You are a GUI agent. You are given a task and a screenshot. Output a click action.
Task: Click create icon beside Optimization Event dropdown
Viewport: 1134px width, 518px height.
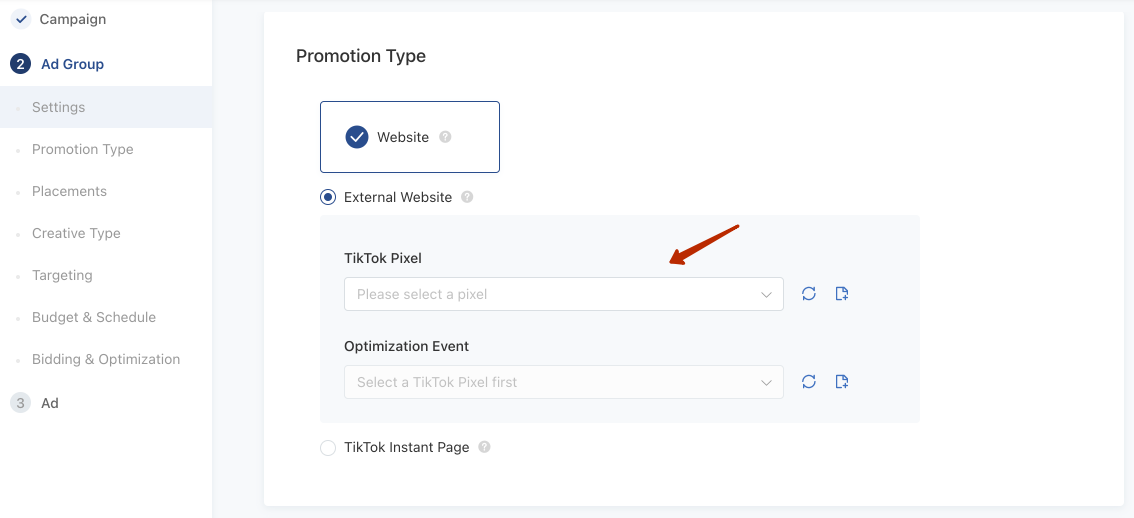[842, 382]
